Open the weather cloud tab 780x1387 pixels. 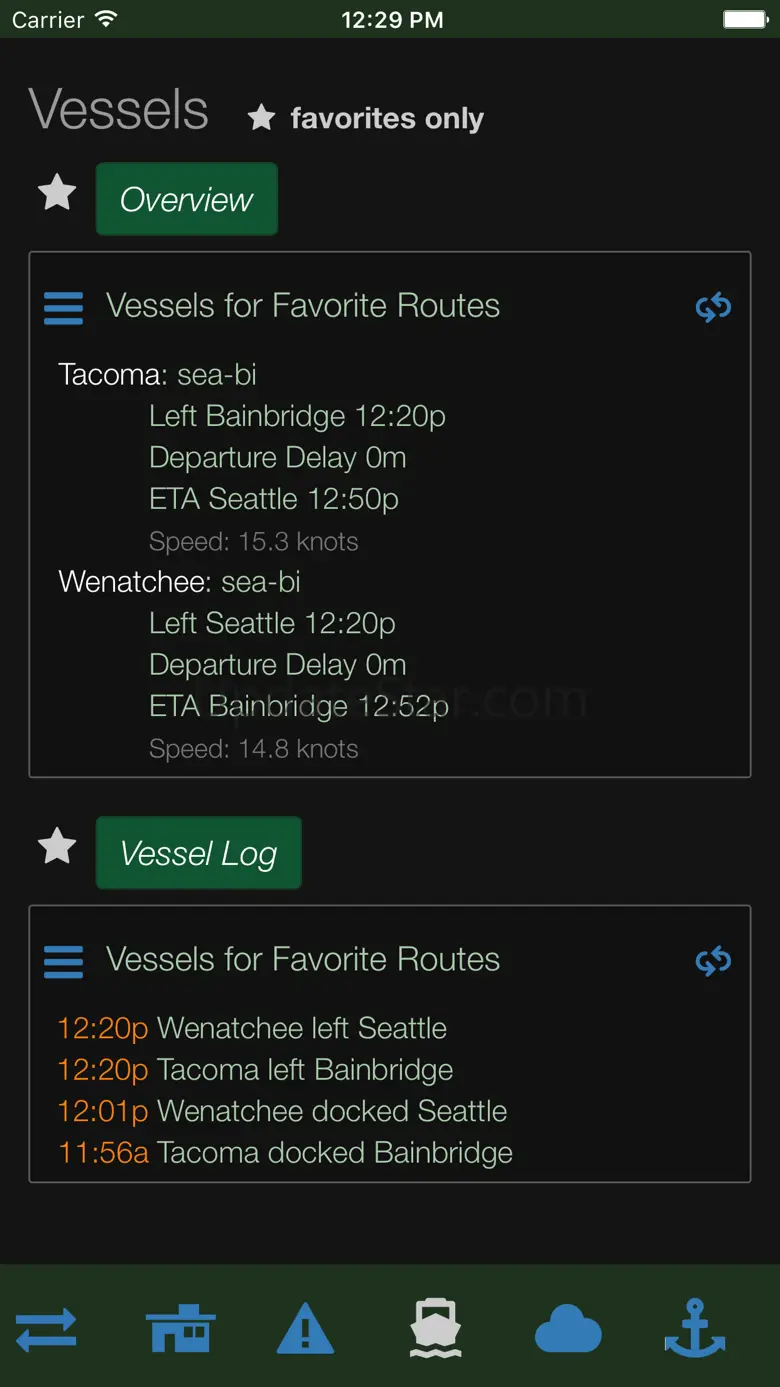567,1331
